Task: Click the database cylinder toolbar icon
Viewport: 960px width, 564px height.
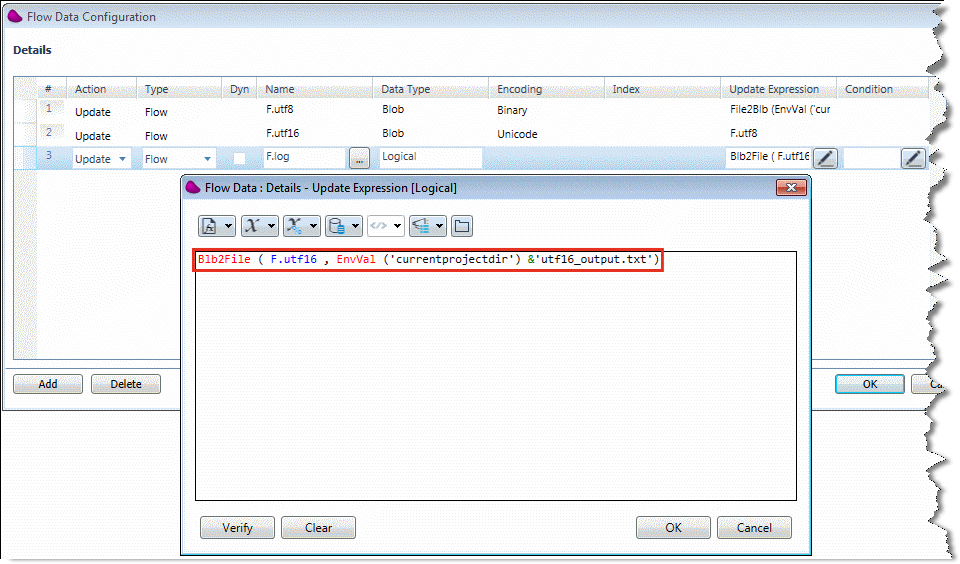Action: point(336,226)
